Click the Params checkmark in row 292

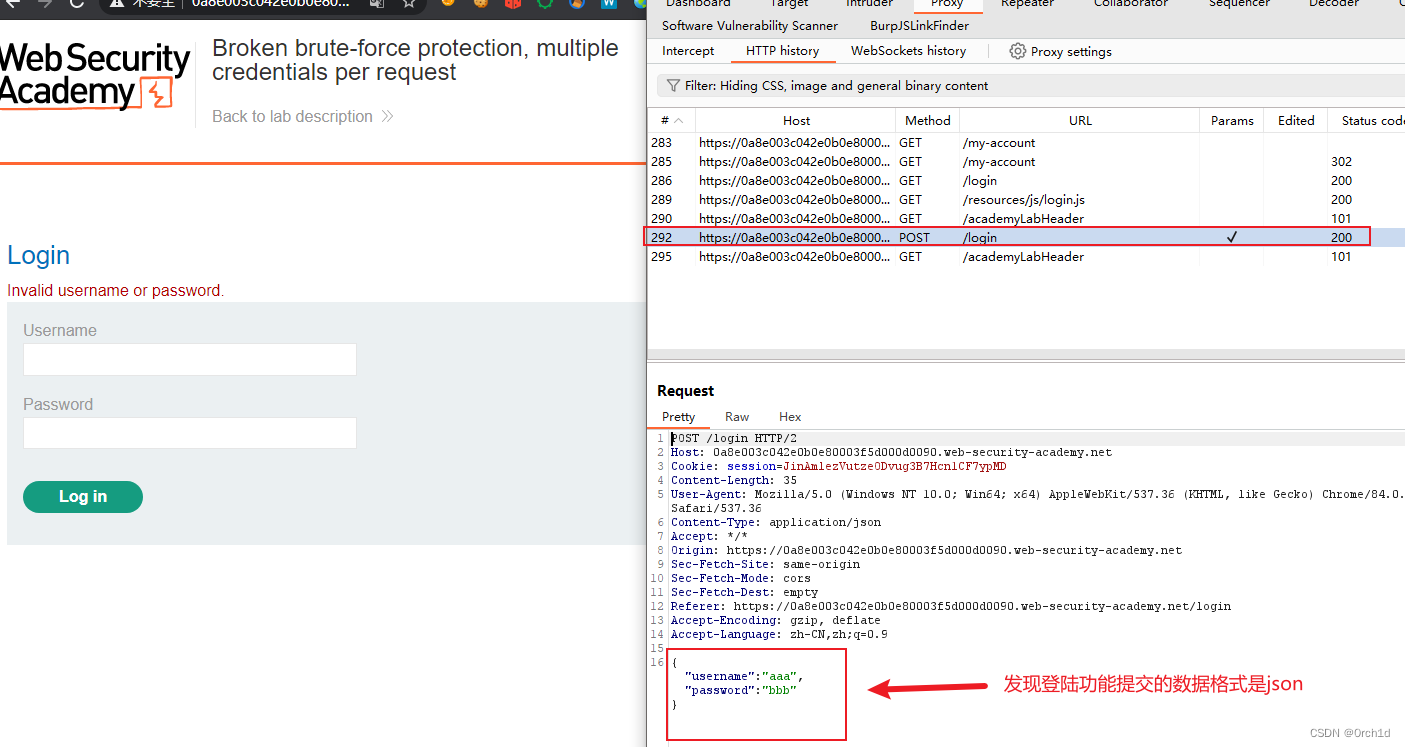click(x=1232, y=238)
